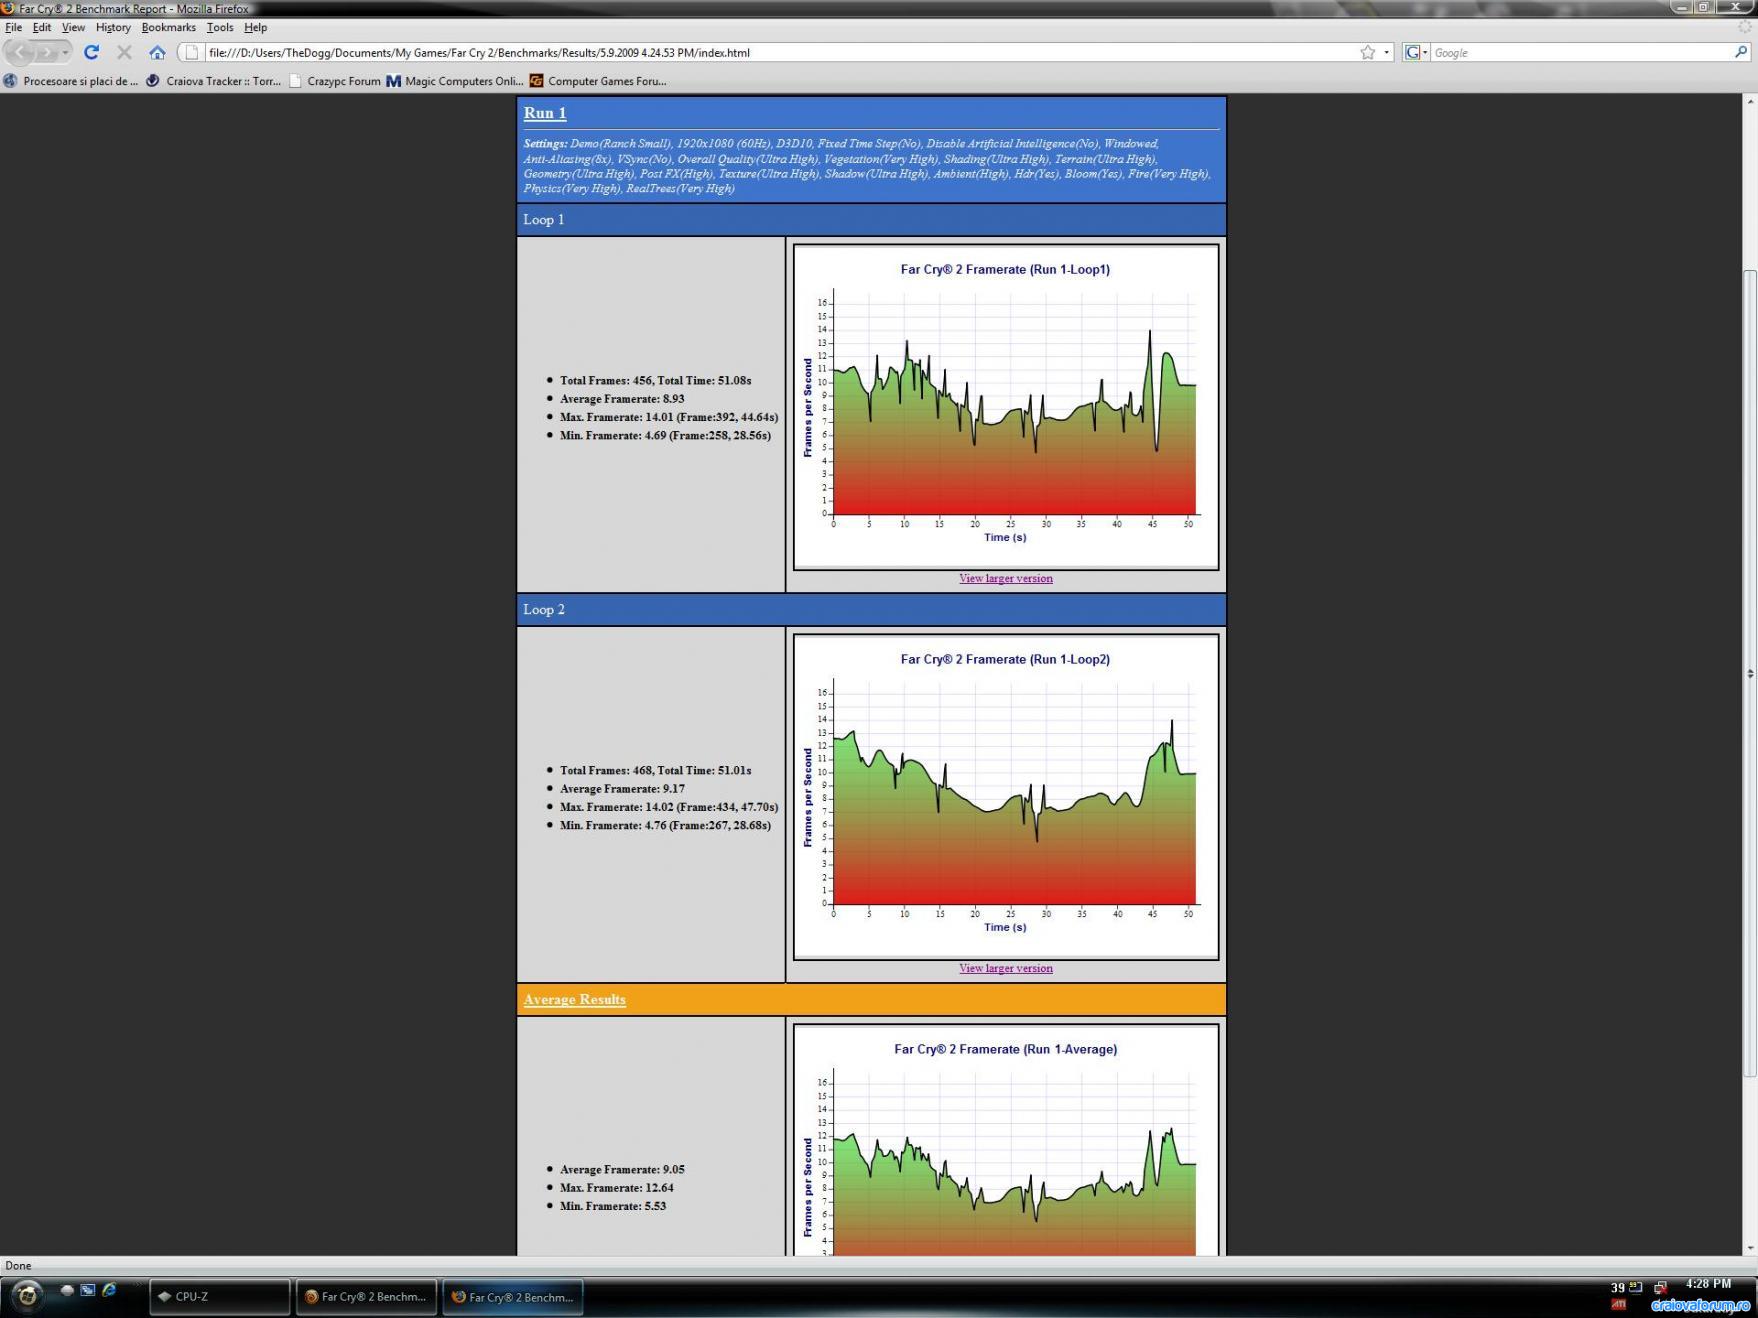This screenshot has height=1318, width=1758.
Task: Open the Bookmarks menu
Action: 168,27
